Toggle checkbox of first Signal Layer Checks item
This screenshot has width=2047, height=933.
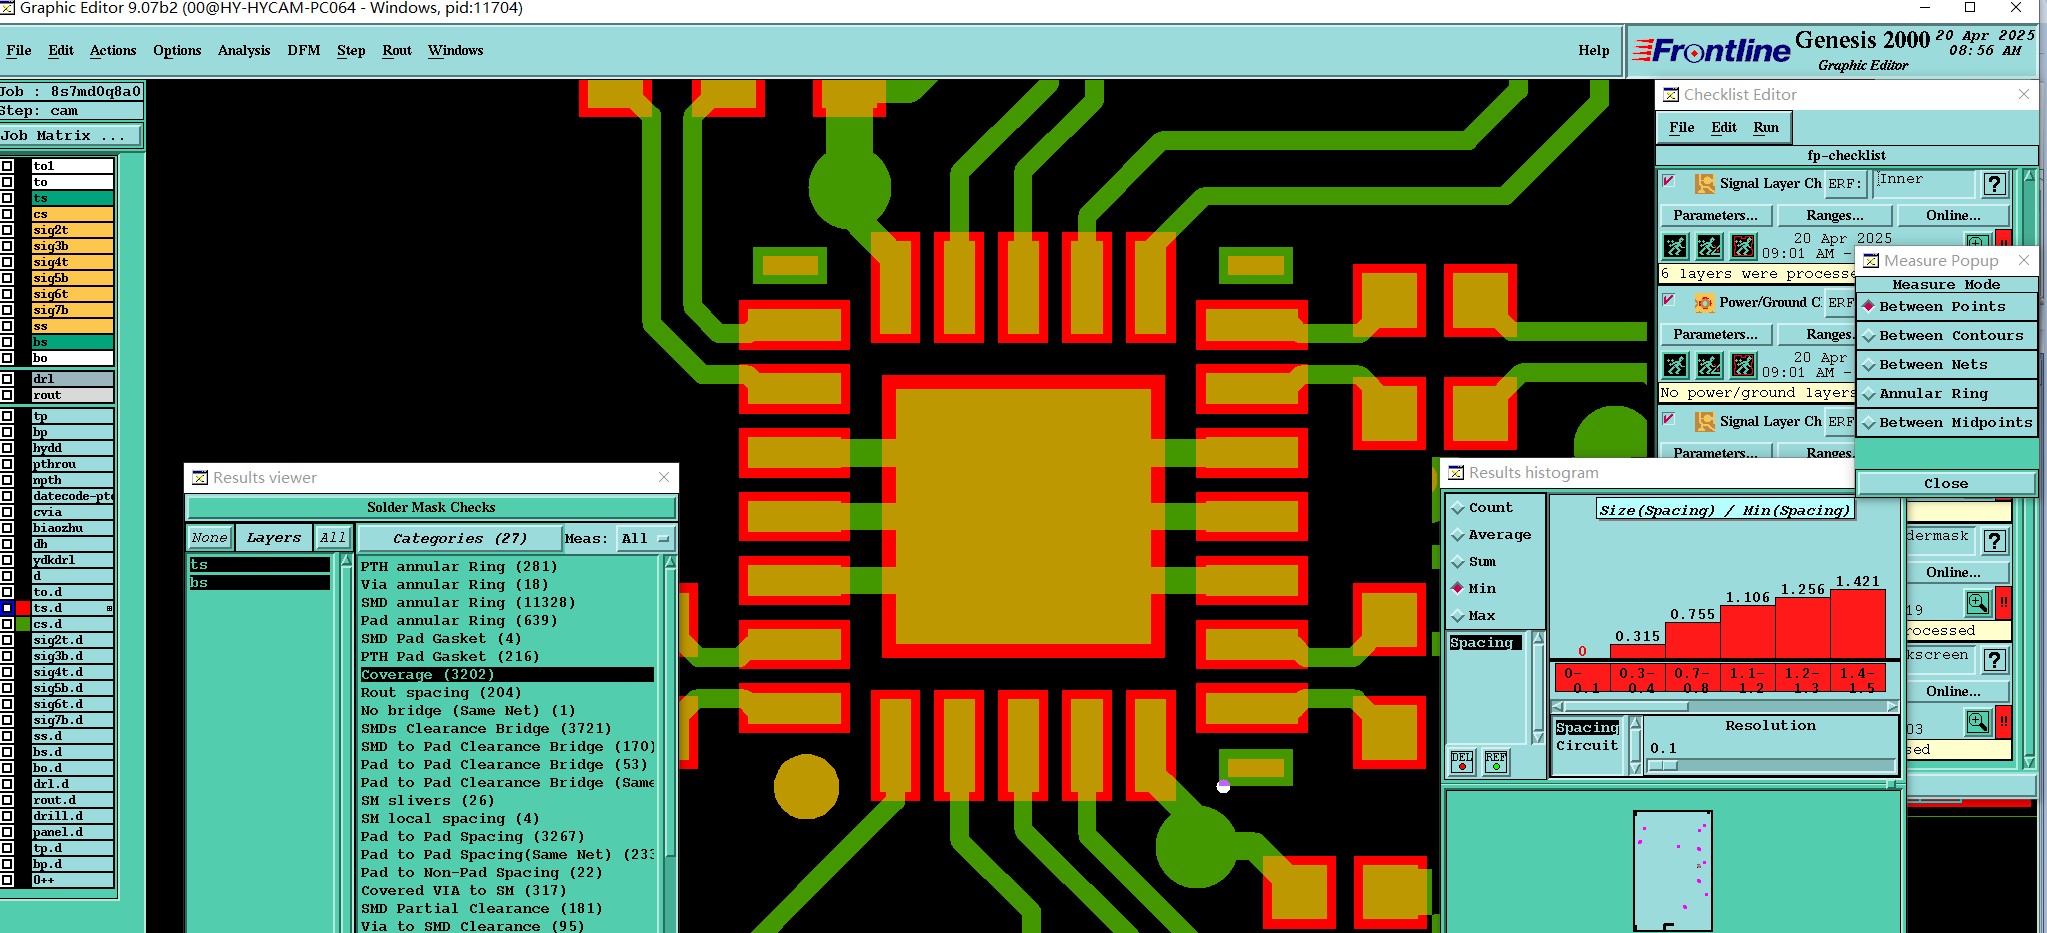1669,181
